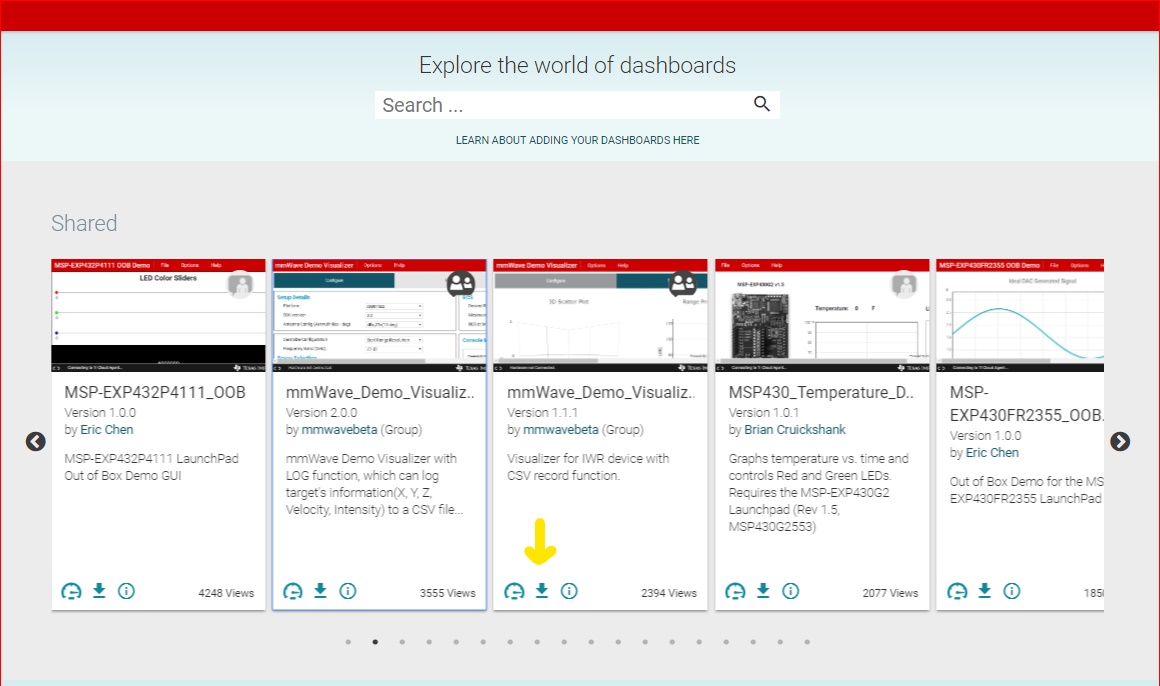Launch mmWave Visualizer version 1.1.1 gauge icon
Image resolution: width=1160 pixels, height=686 pixels.
(514, 591)
